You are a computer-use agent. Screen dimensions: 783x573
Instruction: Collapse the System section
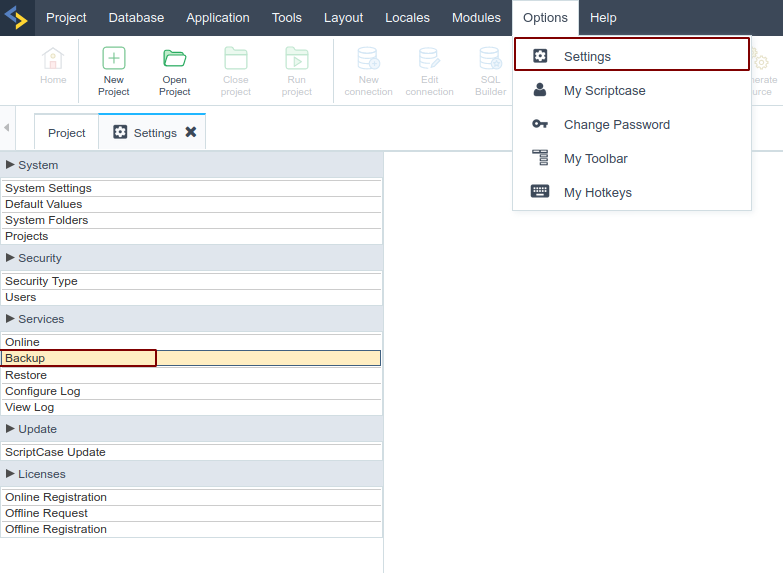(x=11, y=165)
